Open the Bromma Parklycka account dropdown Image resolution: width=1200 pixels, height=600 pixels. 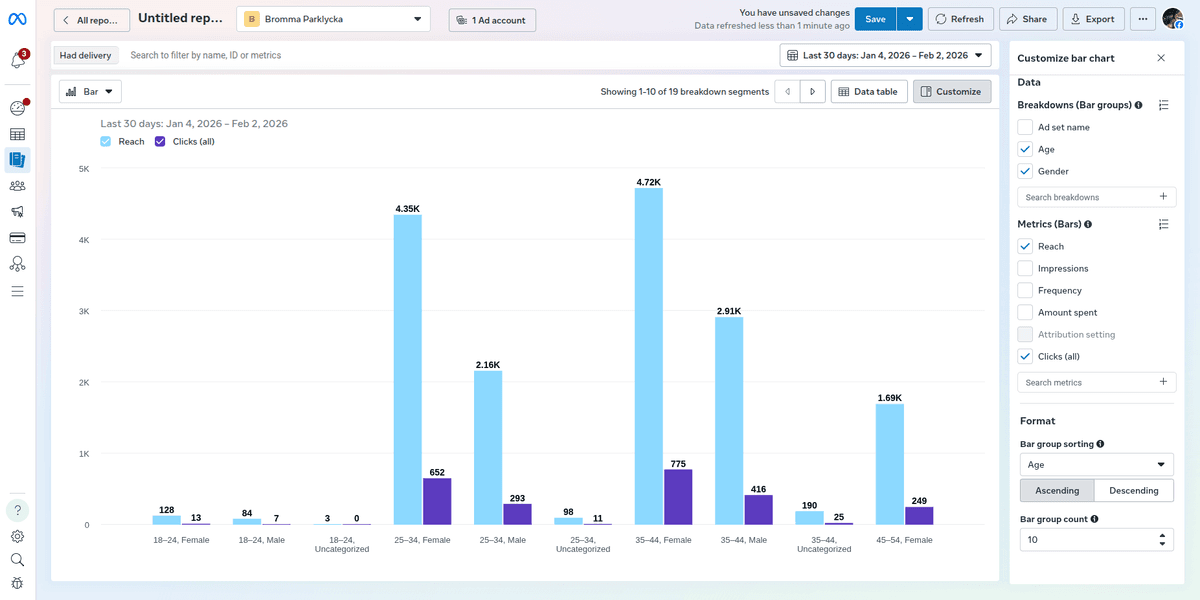point(334,19)
